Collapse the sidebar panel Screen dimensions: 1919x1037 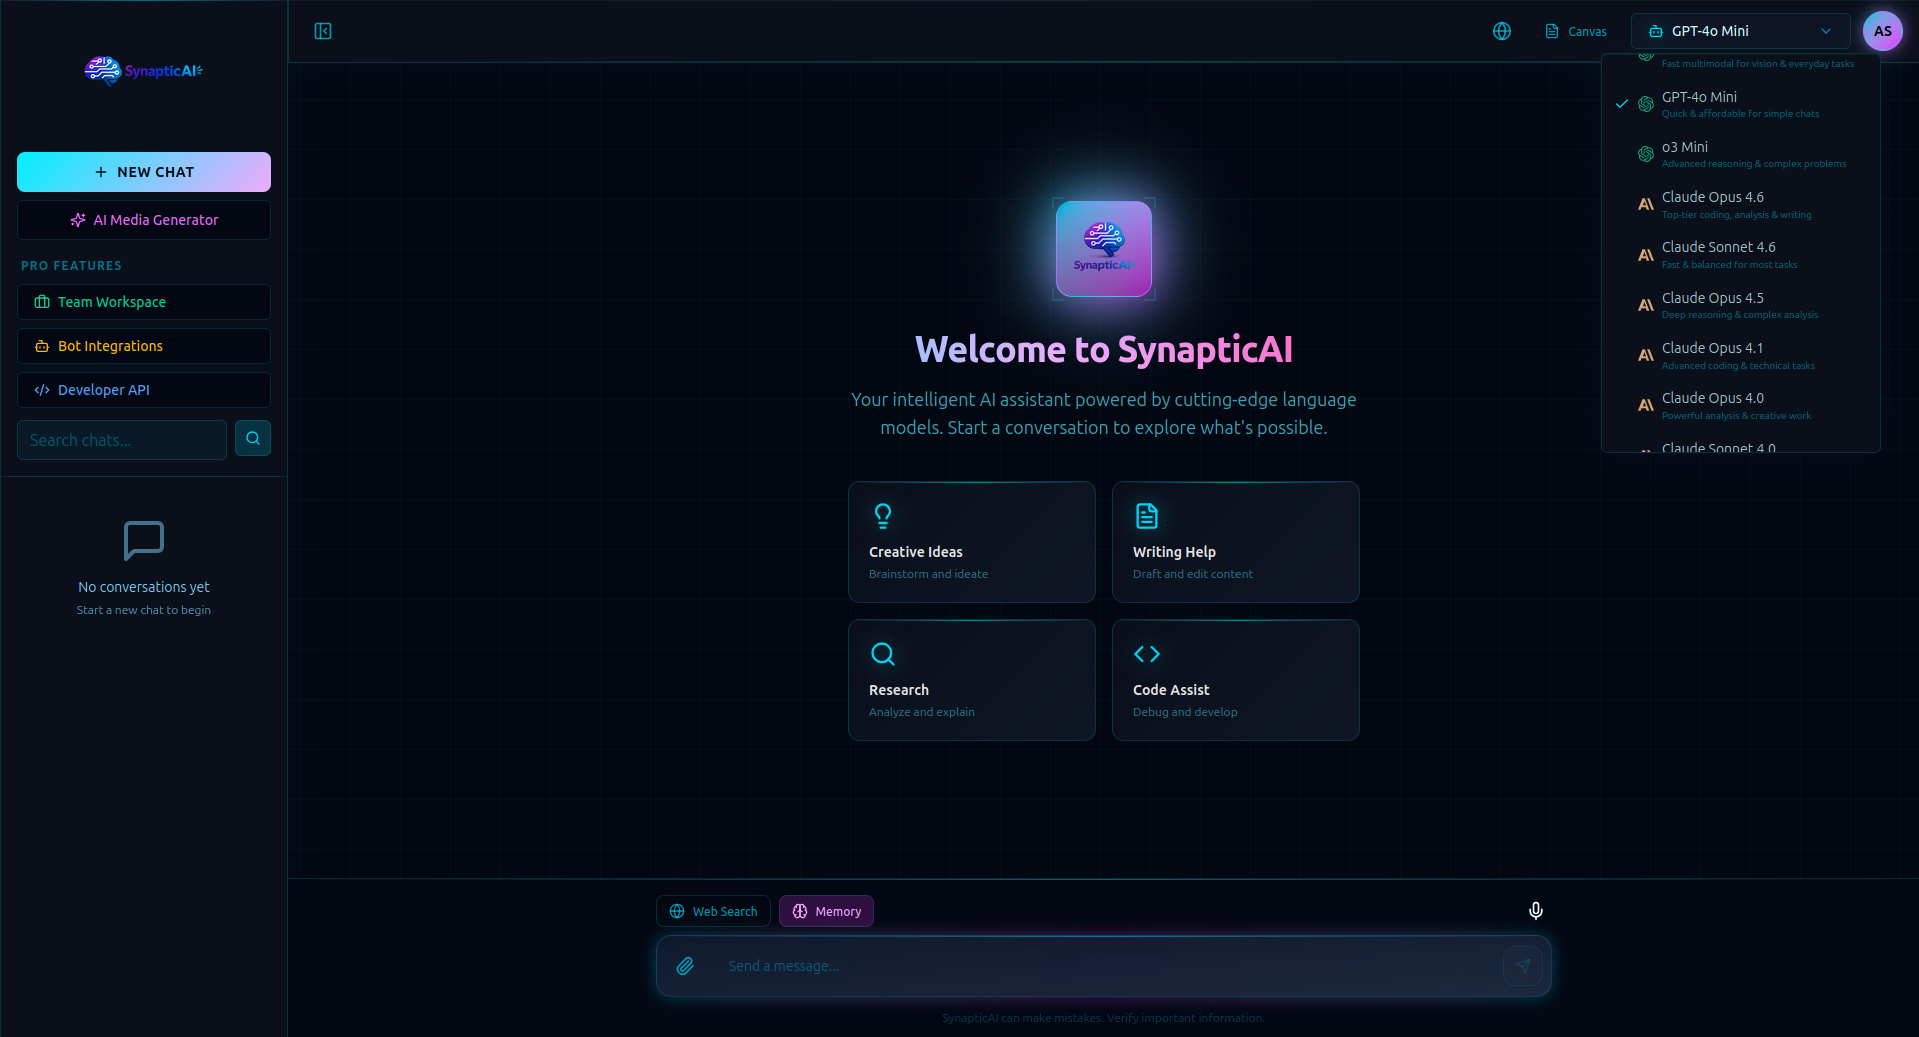[322, 31]
